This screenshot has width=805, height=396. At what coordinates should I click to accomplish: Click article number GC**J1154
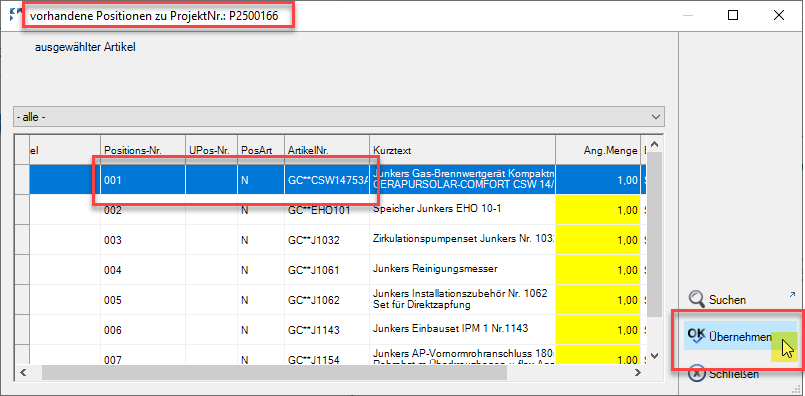pyautogui.click(x=327, y=355)
